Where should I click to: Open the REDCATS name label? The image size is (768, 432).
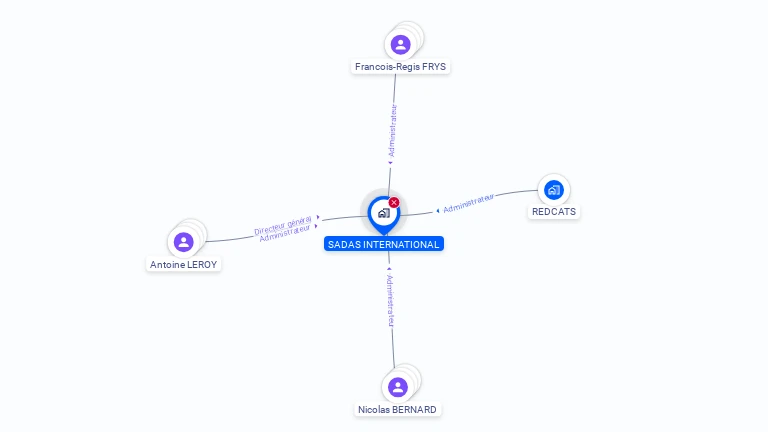[x=554, y=212]
